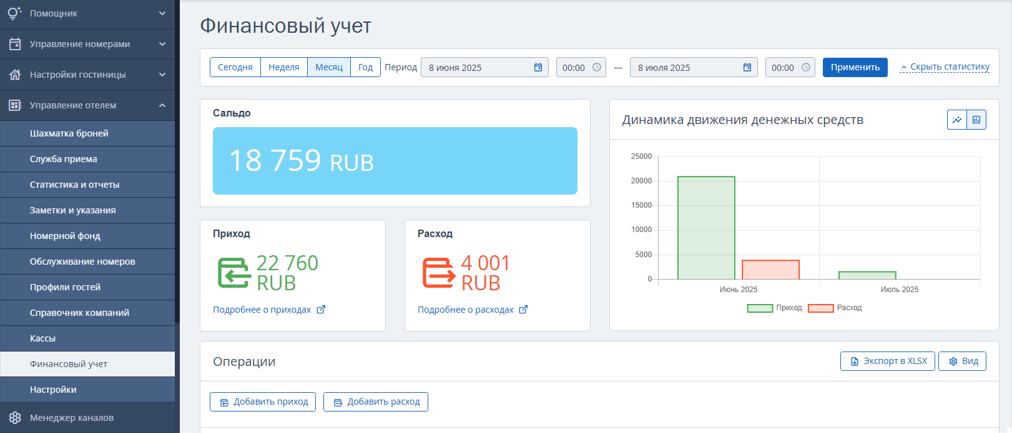Expand the Помощник menu chevron
This screenshot has width=1012, height=433.
coord(162,13)
